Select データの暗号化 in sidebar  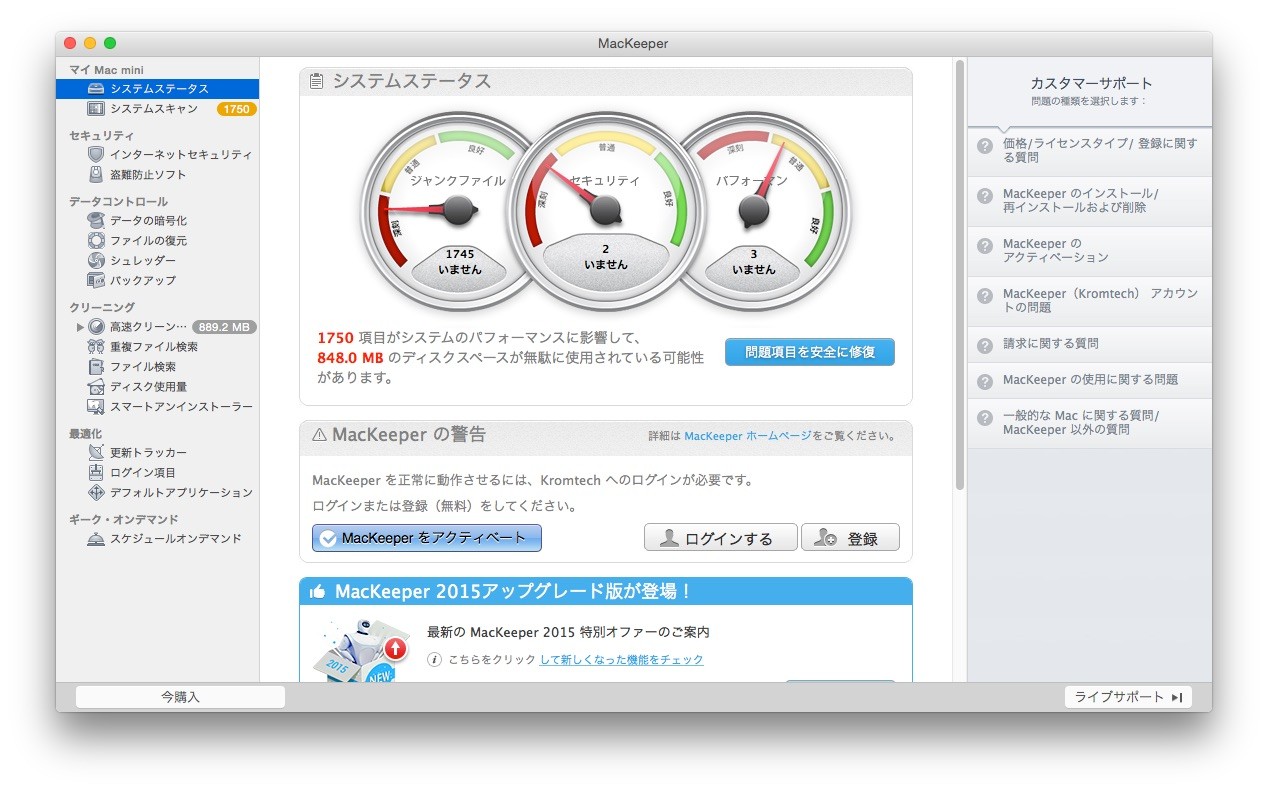157,221
